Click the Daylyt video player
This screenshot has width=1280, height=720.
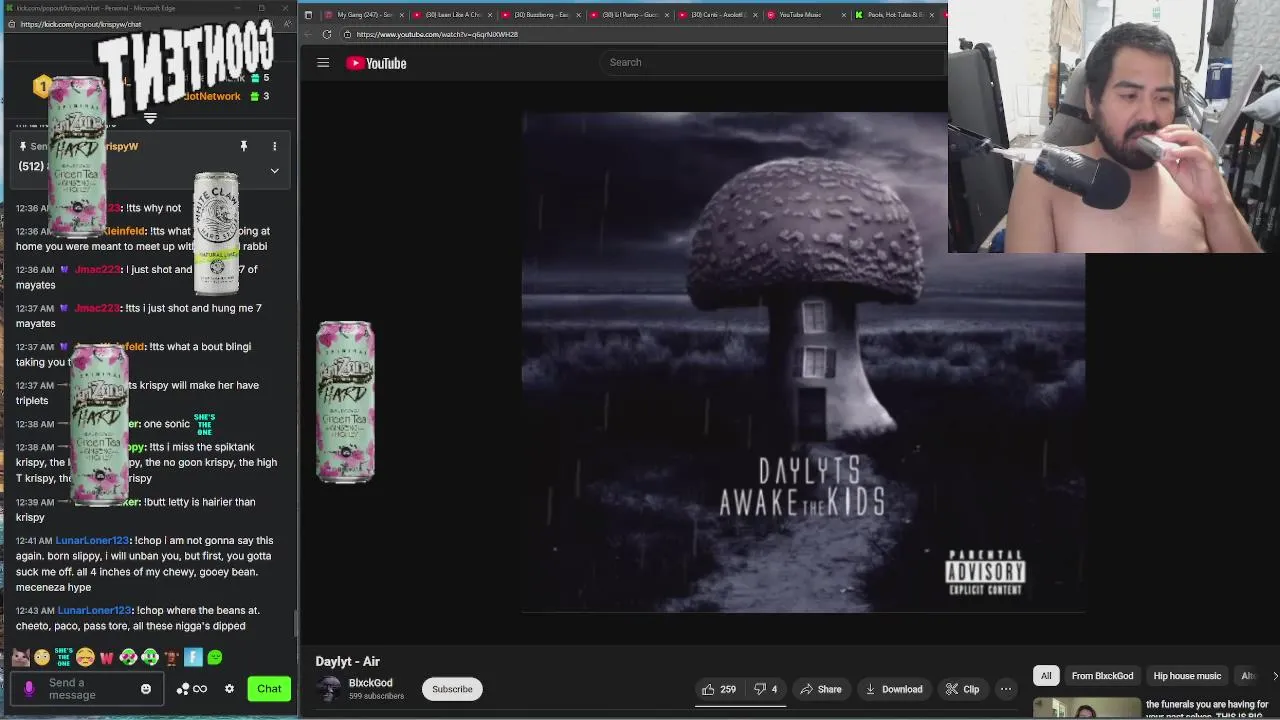pyautogui.click(x=803, y=362)
